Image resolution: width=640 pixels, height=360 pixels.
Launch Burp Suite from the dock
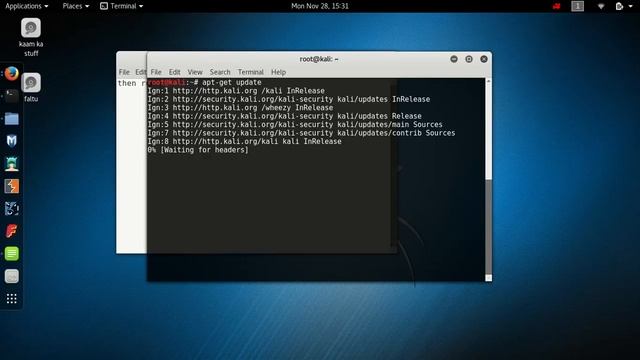point(11,186)
